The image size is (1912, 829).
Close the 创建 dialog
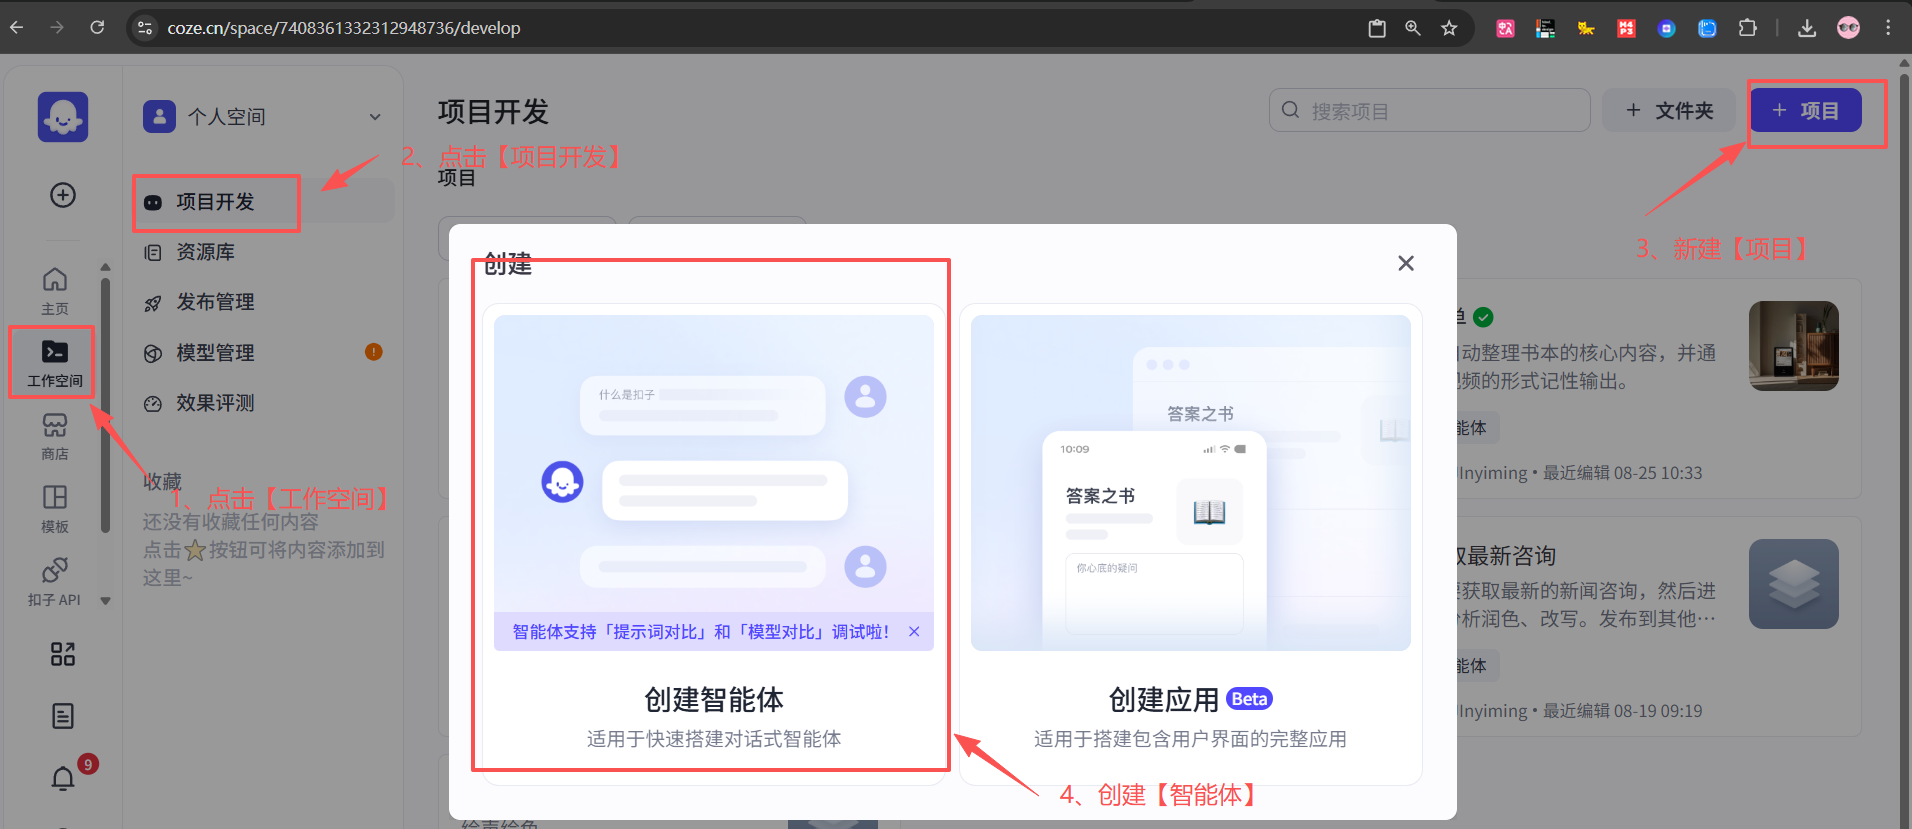1406,263
